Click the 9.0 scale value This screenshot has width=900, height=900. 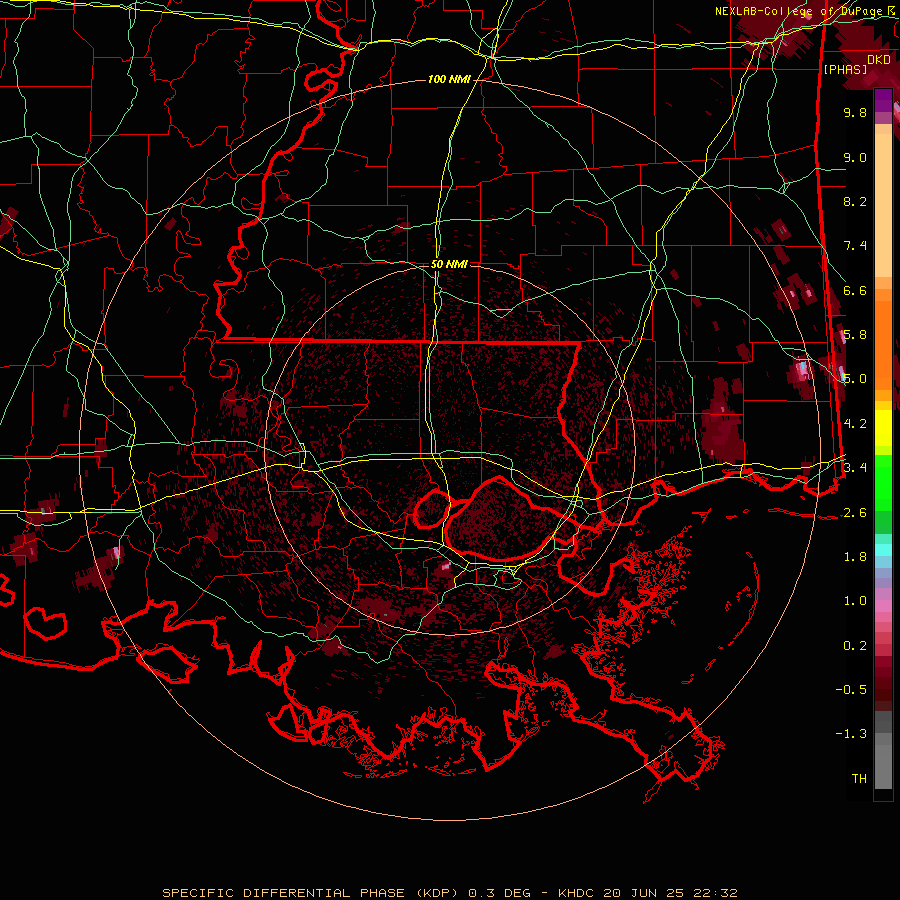855,157
